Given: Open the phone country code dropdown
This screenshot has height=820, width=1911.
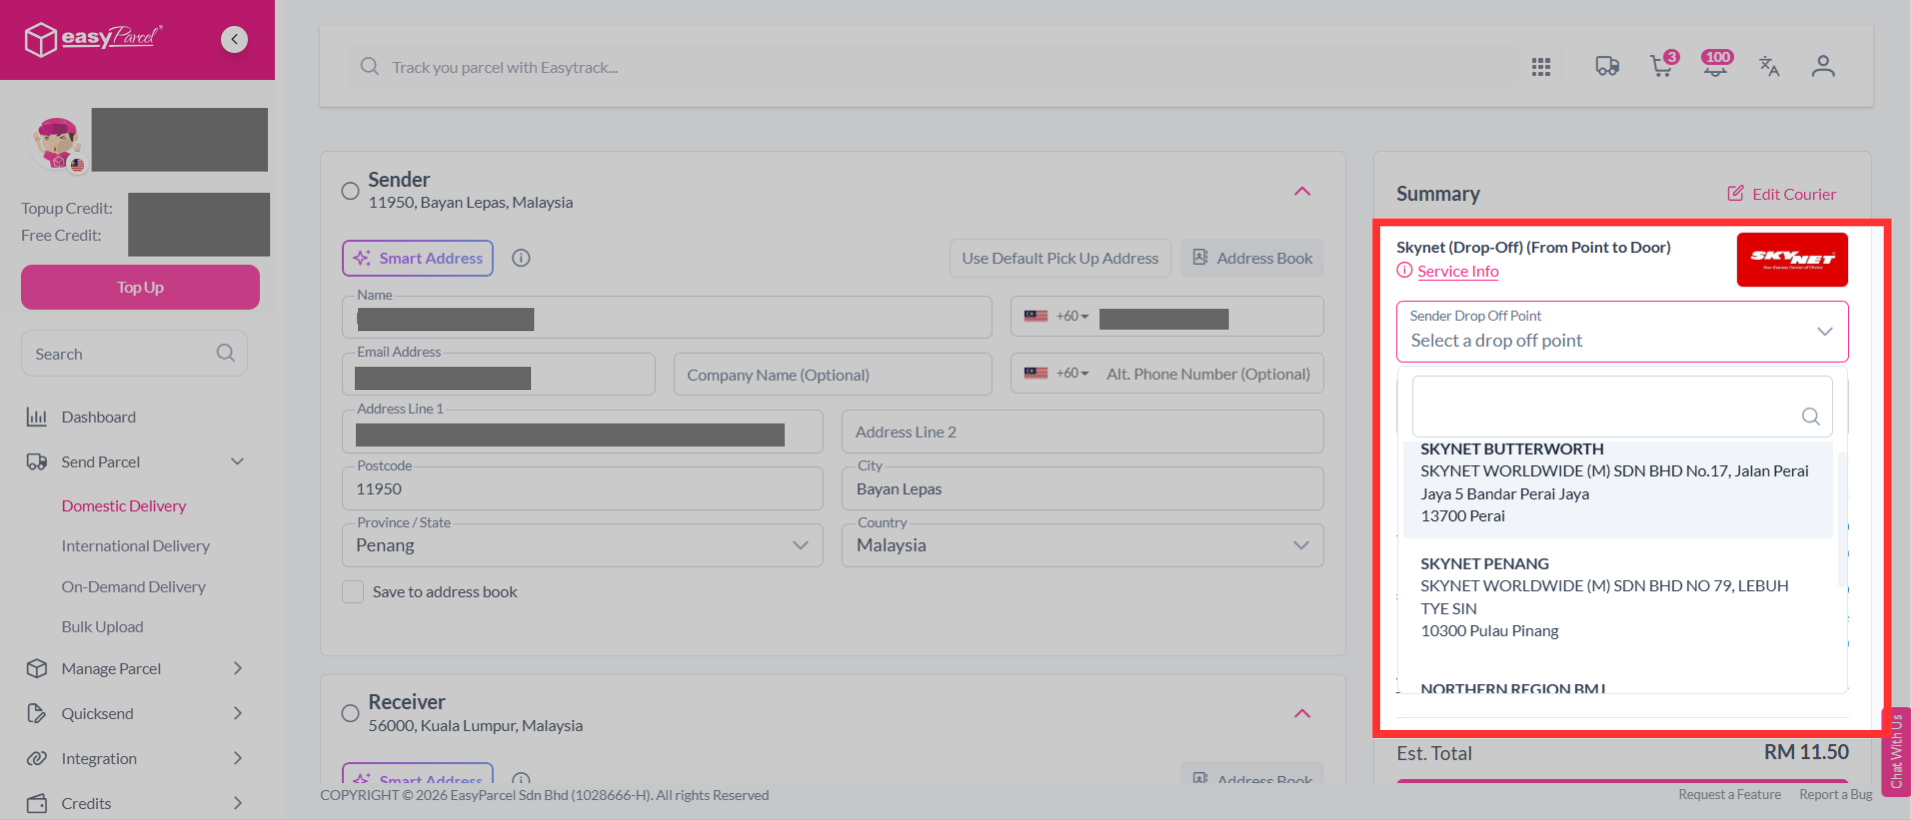Looking at the screenshot, I should 1057,316.
